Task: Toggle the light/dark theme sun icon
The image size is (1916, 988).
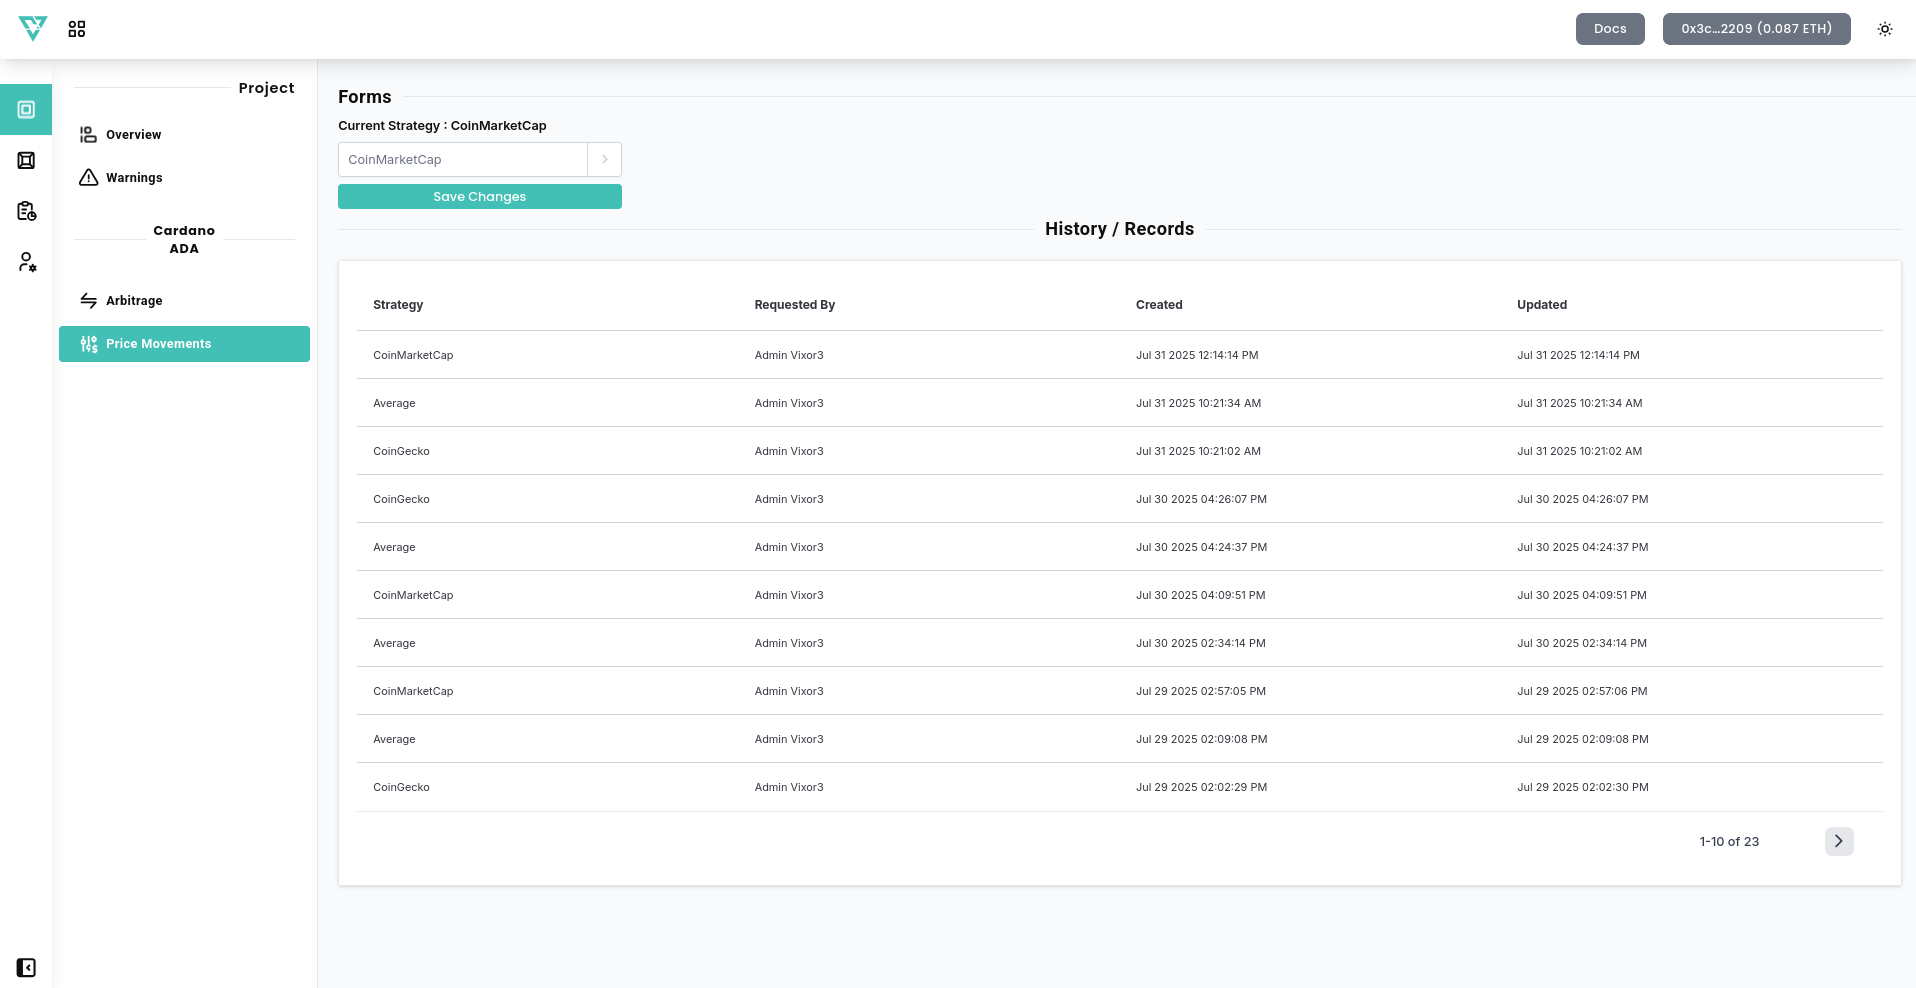Action: pos(1884,29)
